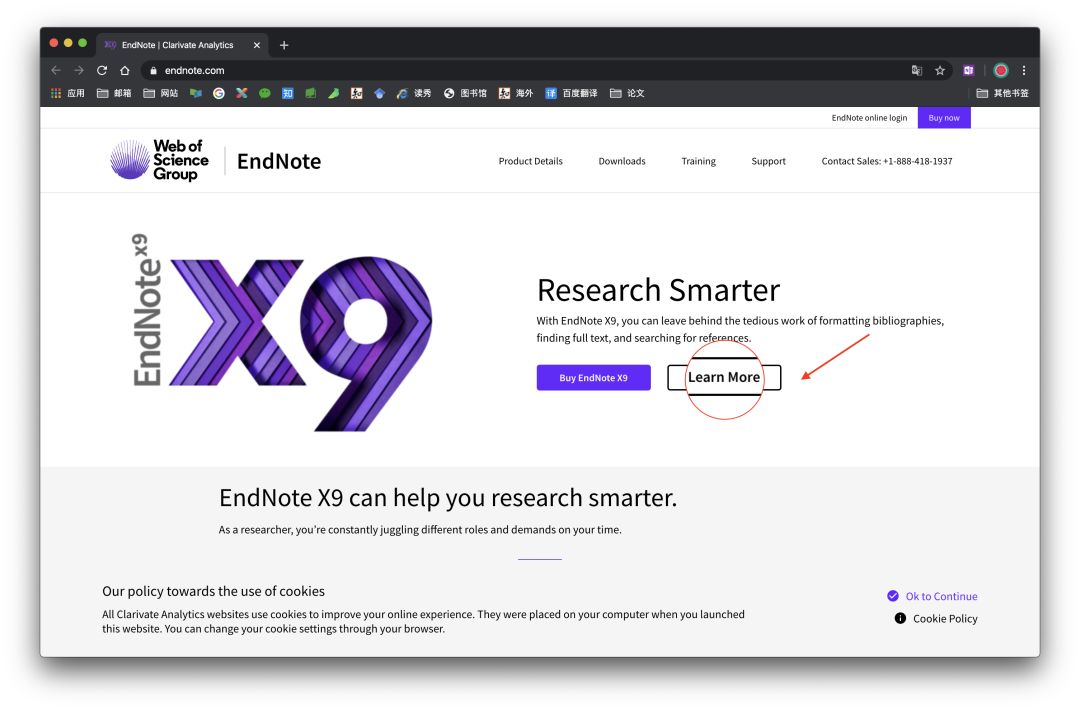1080x710 pixels.
Task: Open the 读秀 bookmark
Action: click(414, 93)
